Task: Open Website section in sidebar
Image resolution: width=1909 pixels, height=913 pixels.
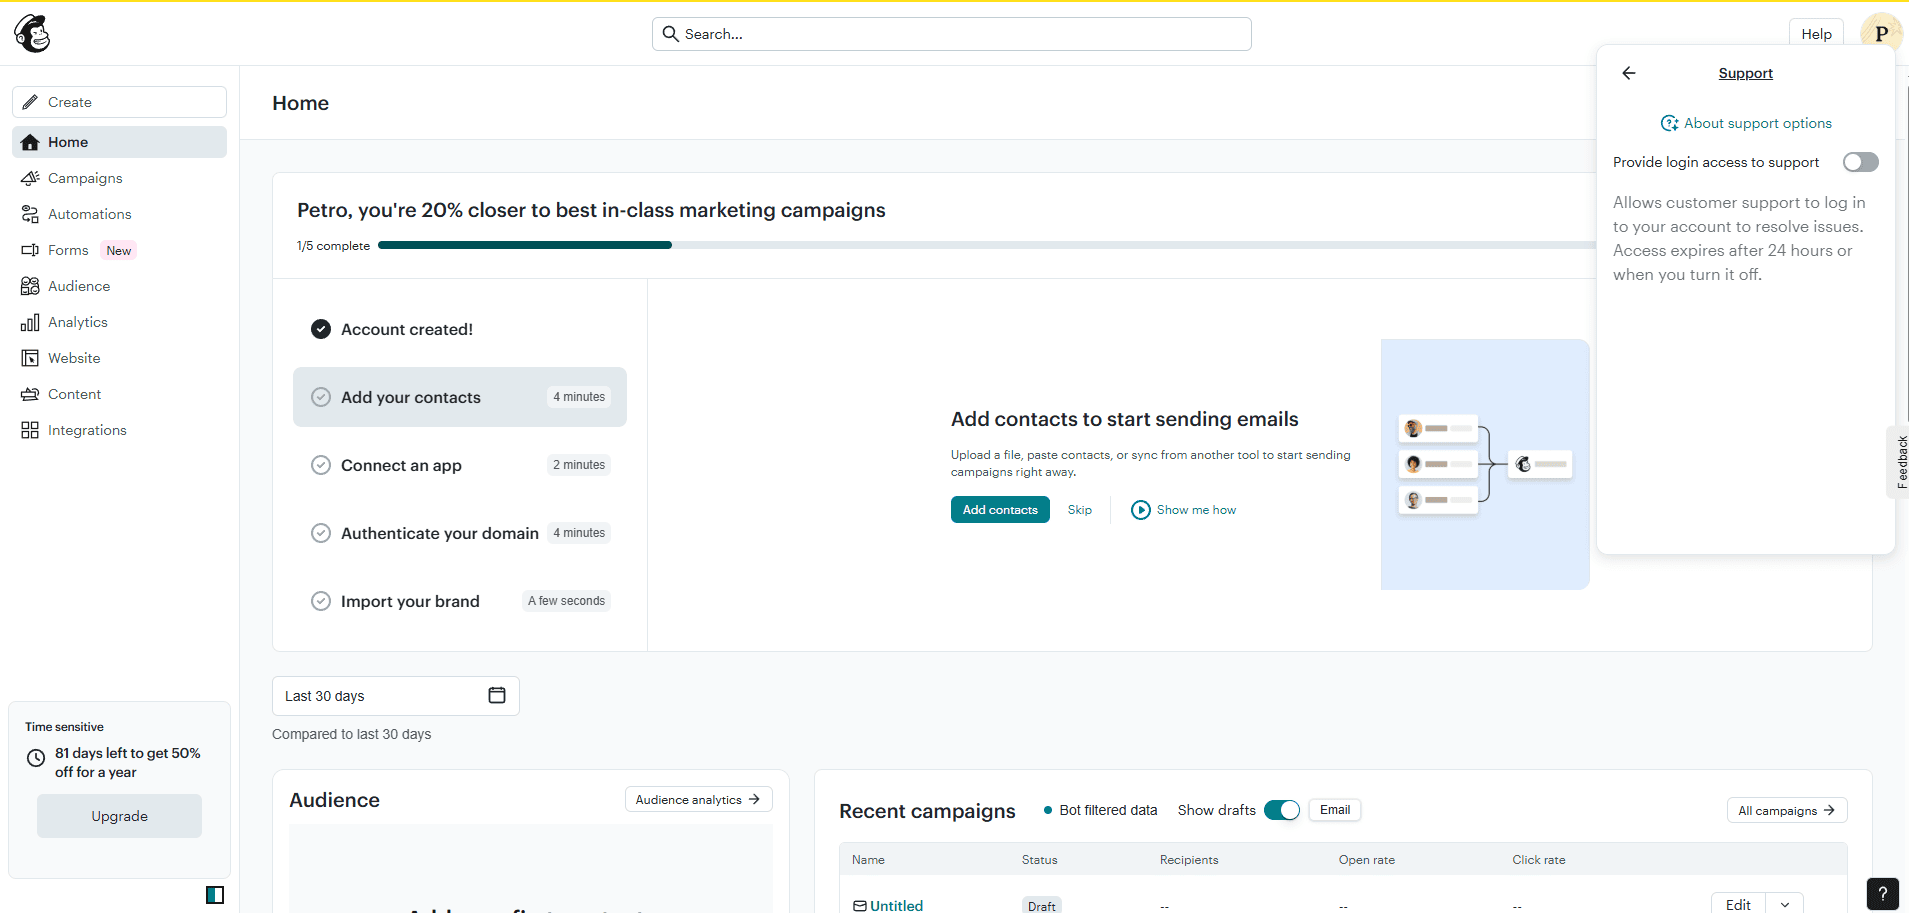Action: [120, 358]
